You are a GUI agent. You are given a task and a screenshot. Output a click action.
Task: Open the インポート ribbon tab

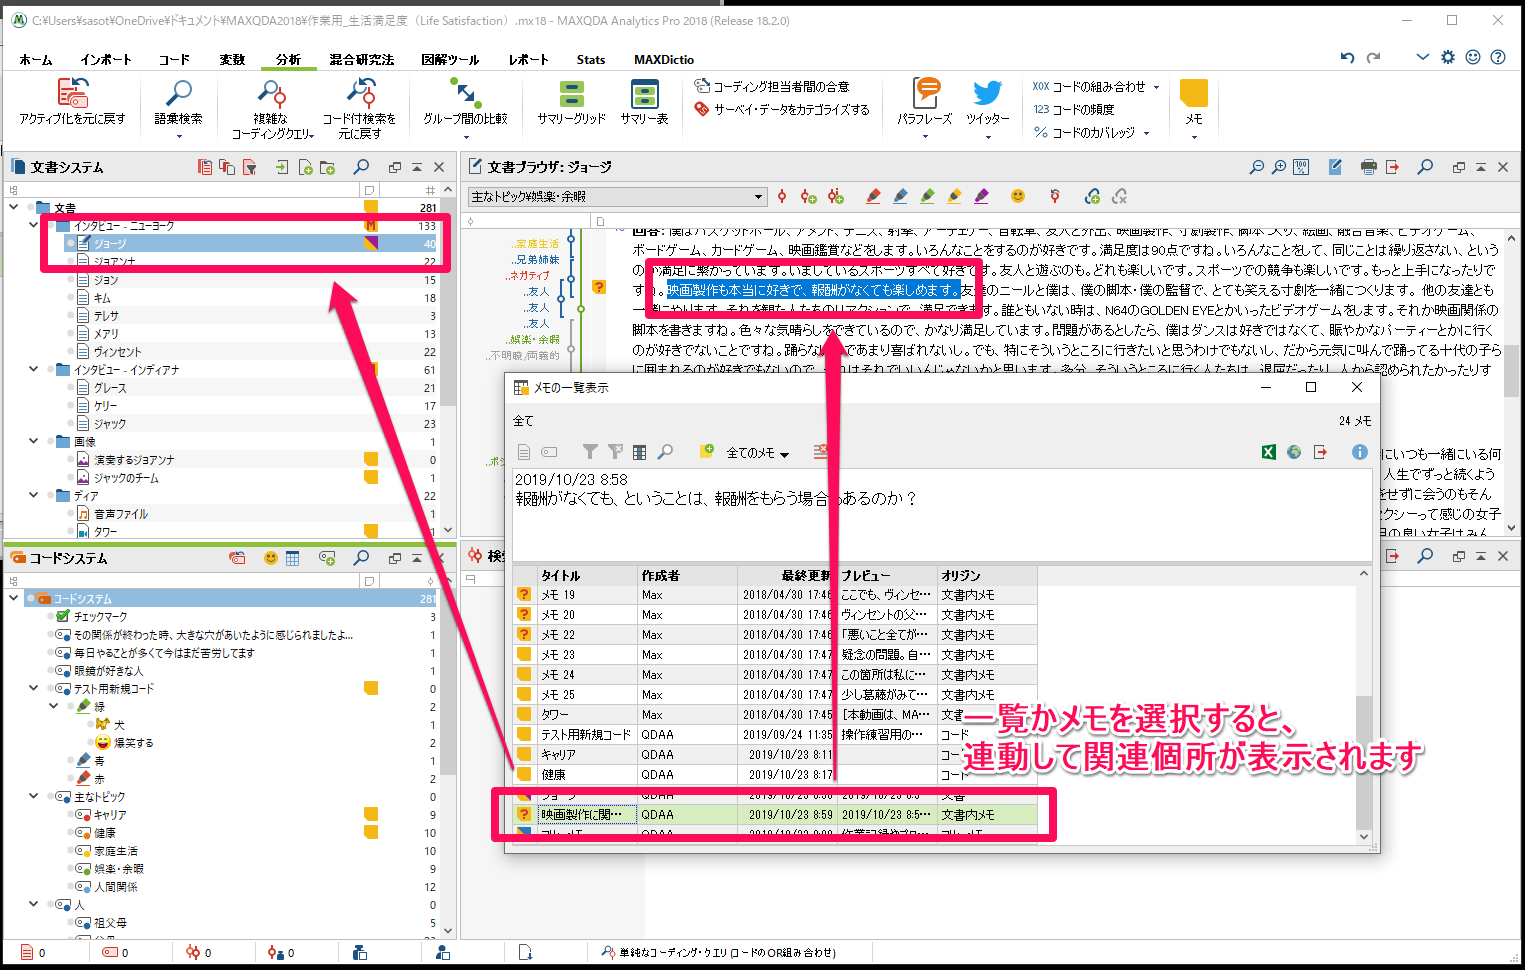point(106,60)
